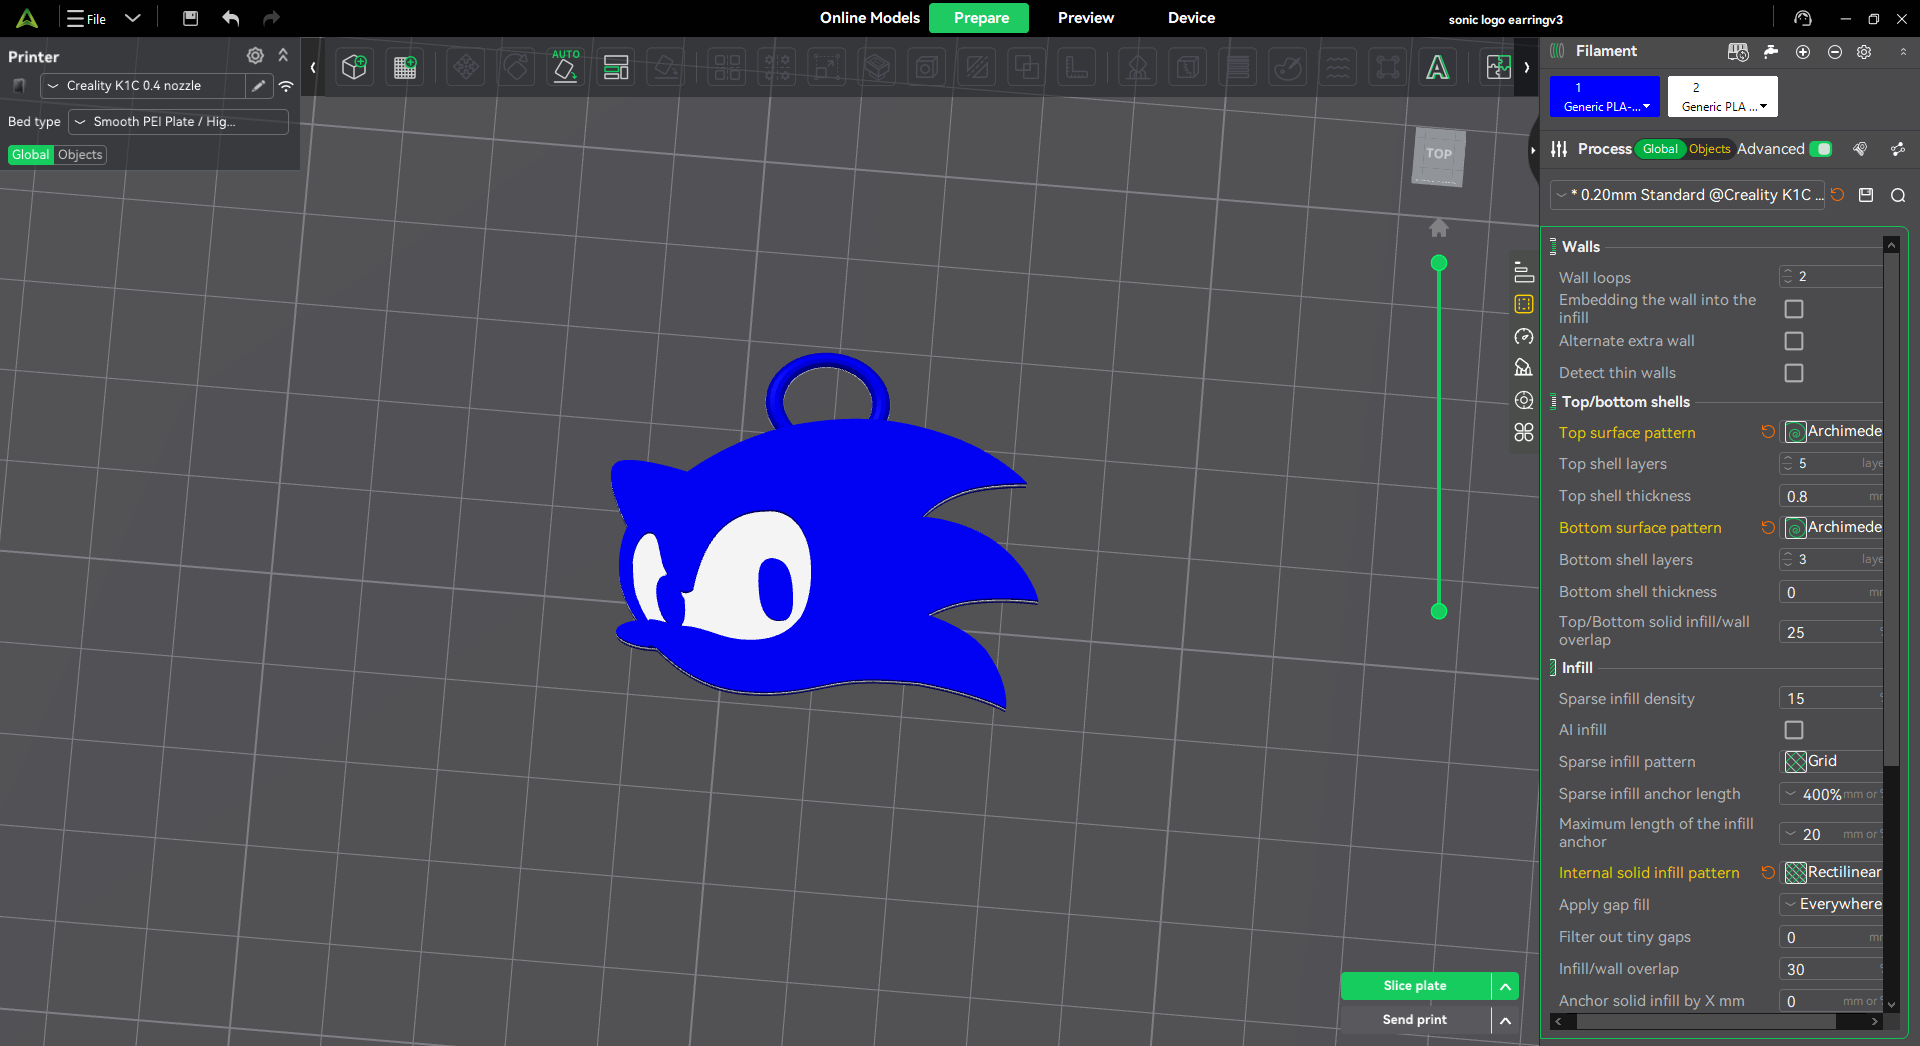Click the Add plate icon
1920x1046 pixels.
(405, 67)
